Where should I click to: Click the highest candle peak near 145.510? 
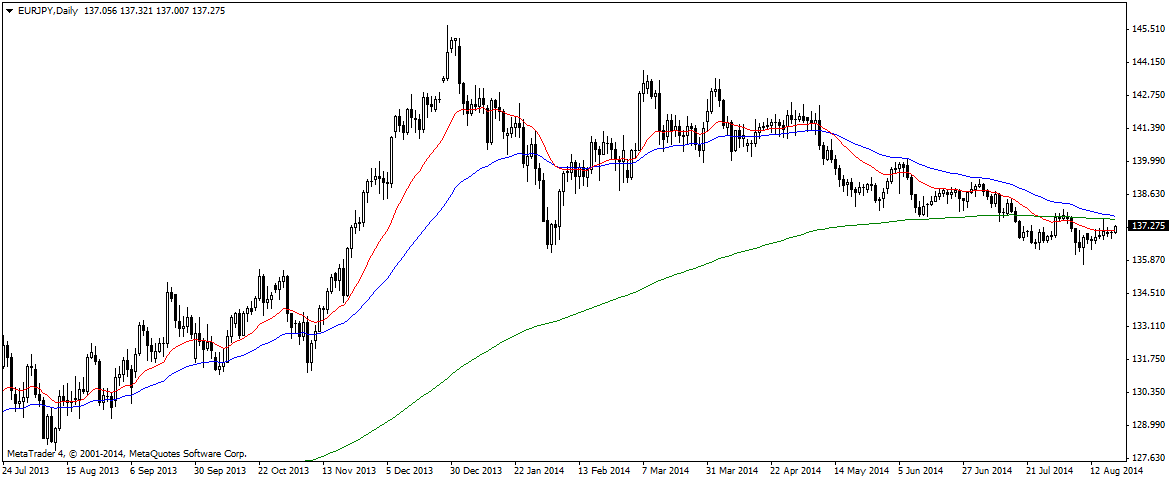tap(448, 30)
